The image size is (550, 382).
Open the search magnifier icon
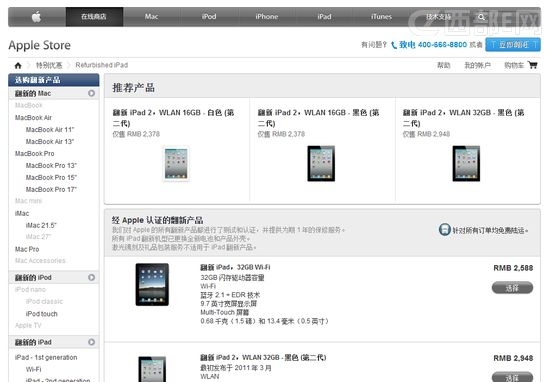[481, 17]
